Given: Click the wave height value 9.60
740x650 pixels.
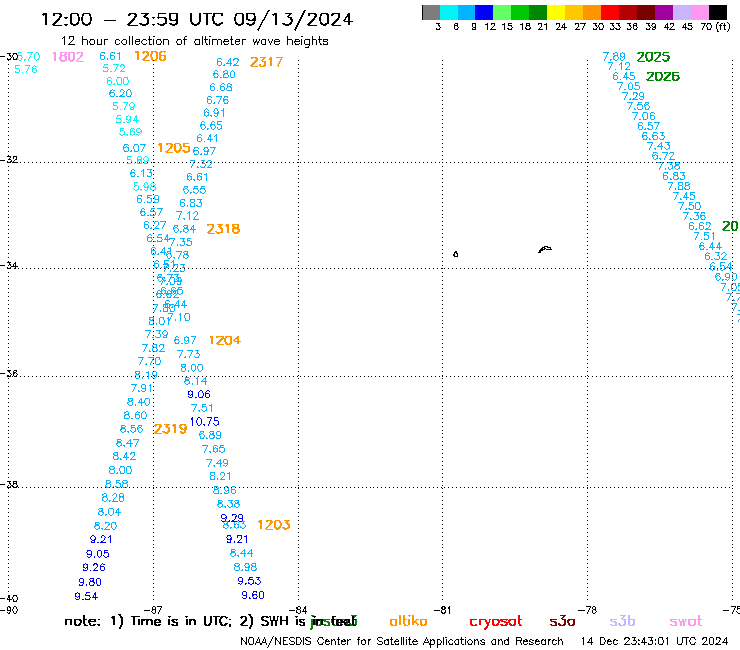Looking at the screenshot, I should 253,595.
